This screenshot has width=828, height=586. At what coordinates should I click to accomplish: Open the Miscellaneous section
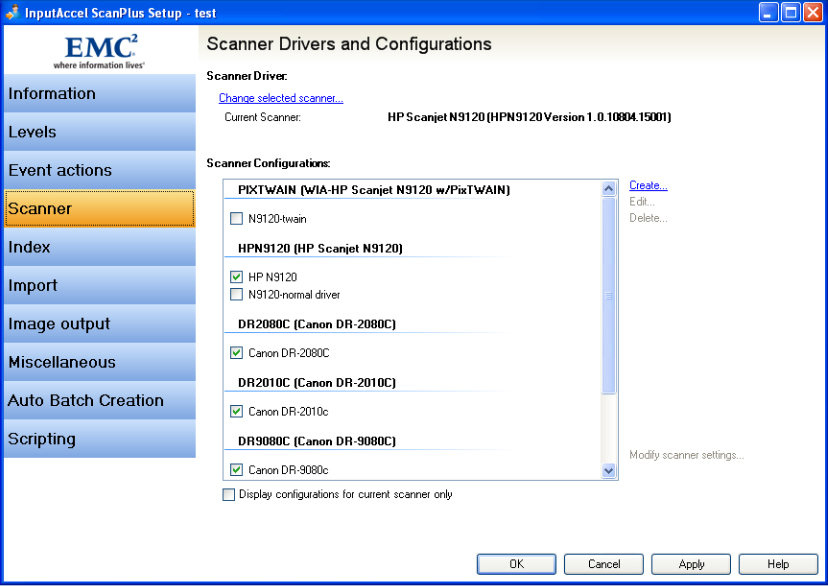[99, 362]
